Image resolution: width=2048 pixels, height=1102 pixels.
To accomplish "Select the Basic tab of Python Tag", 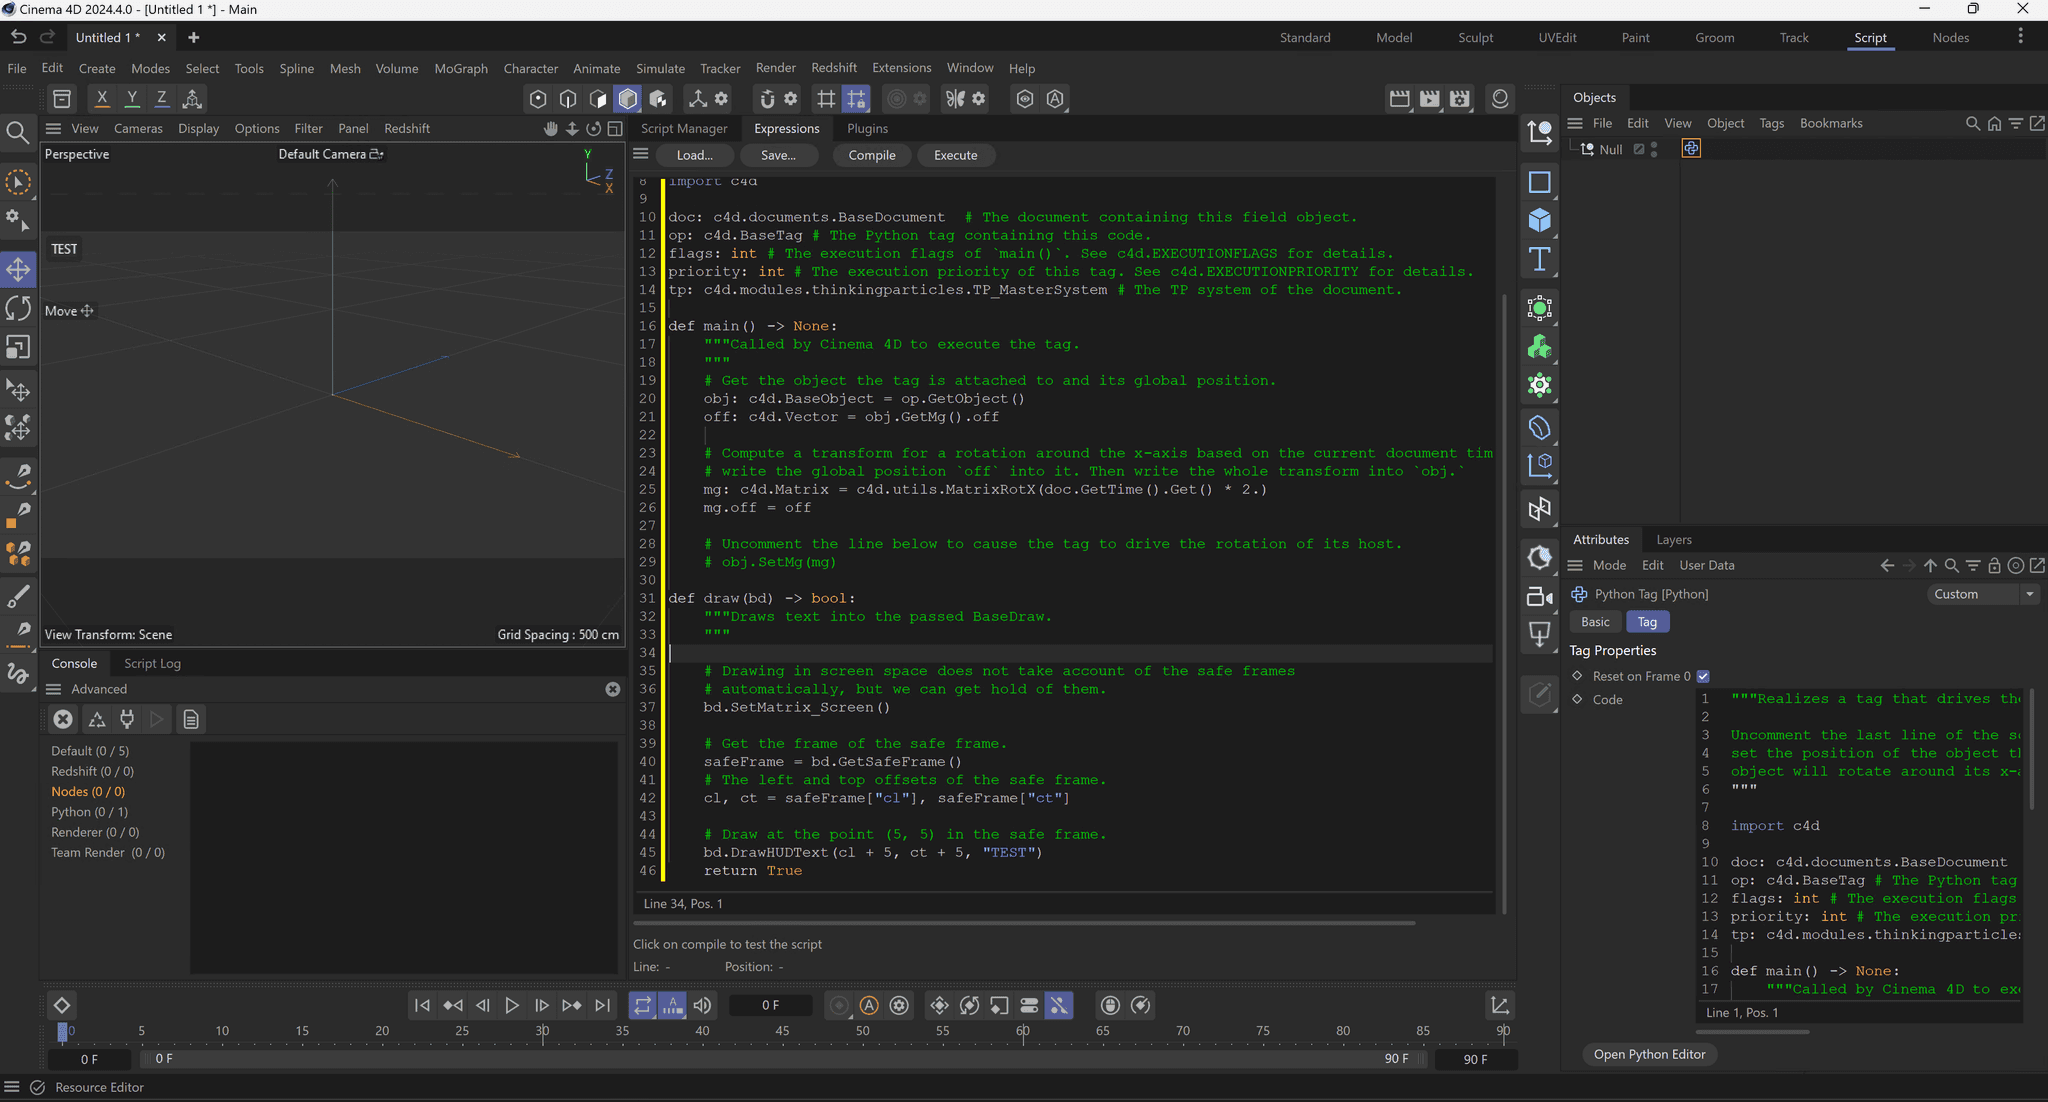I will [1595, 622].
